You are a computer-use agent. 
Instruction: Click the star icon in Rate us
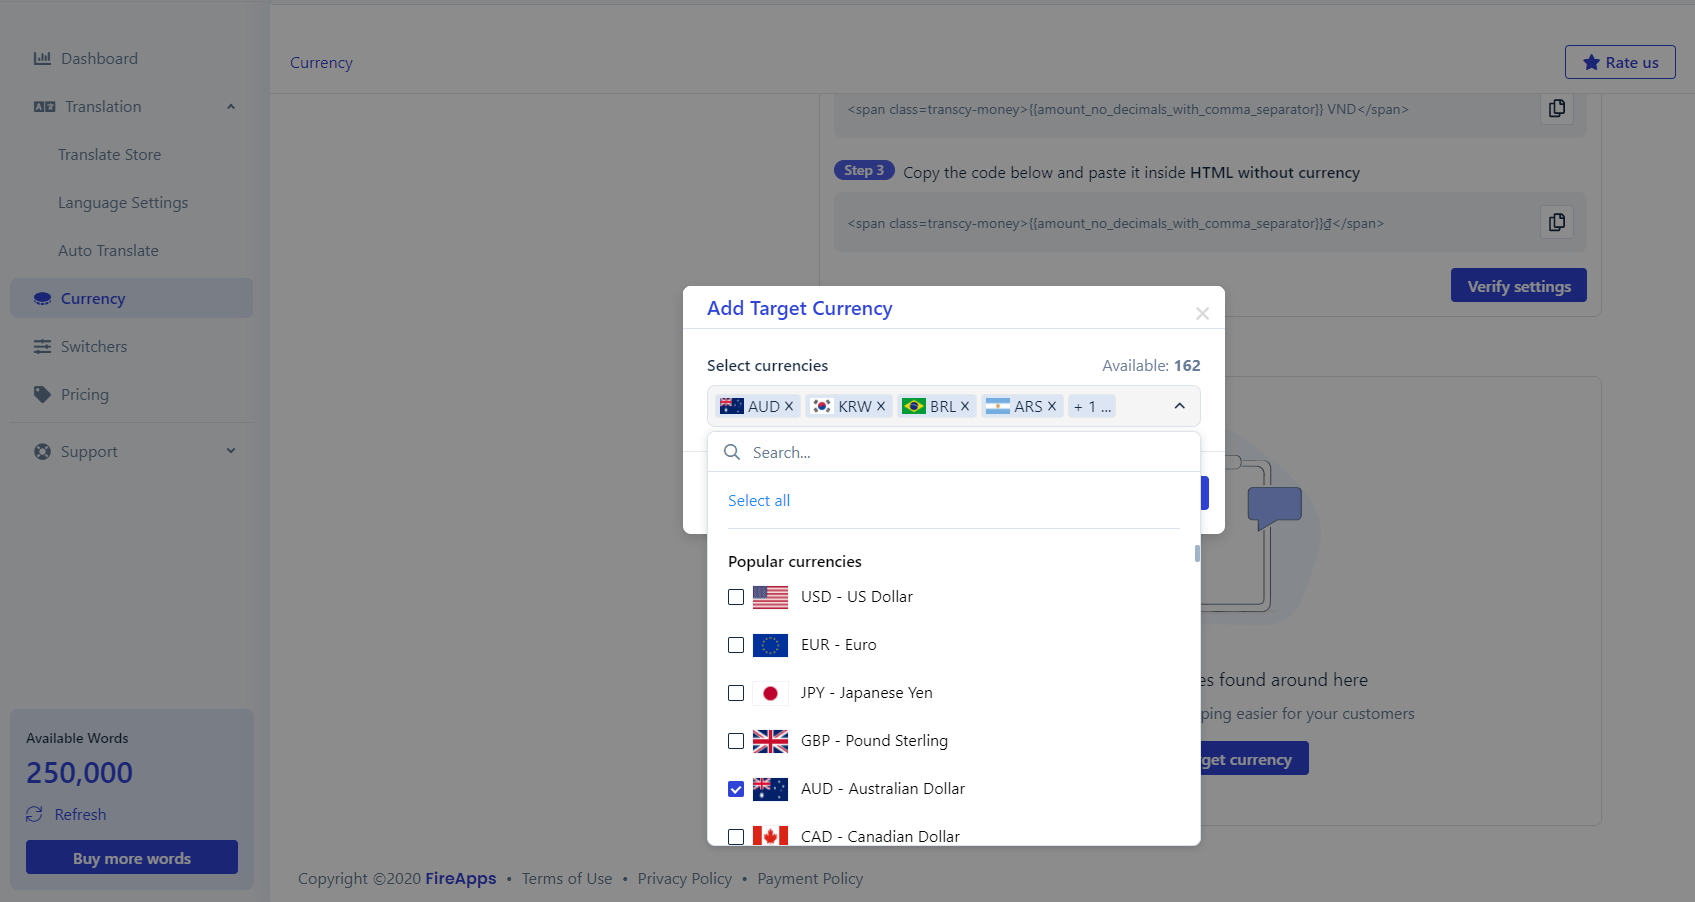tap(1591, 63)
